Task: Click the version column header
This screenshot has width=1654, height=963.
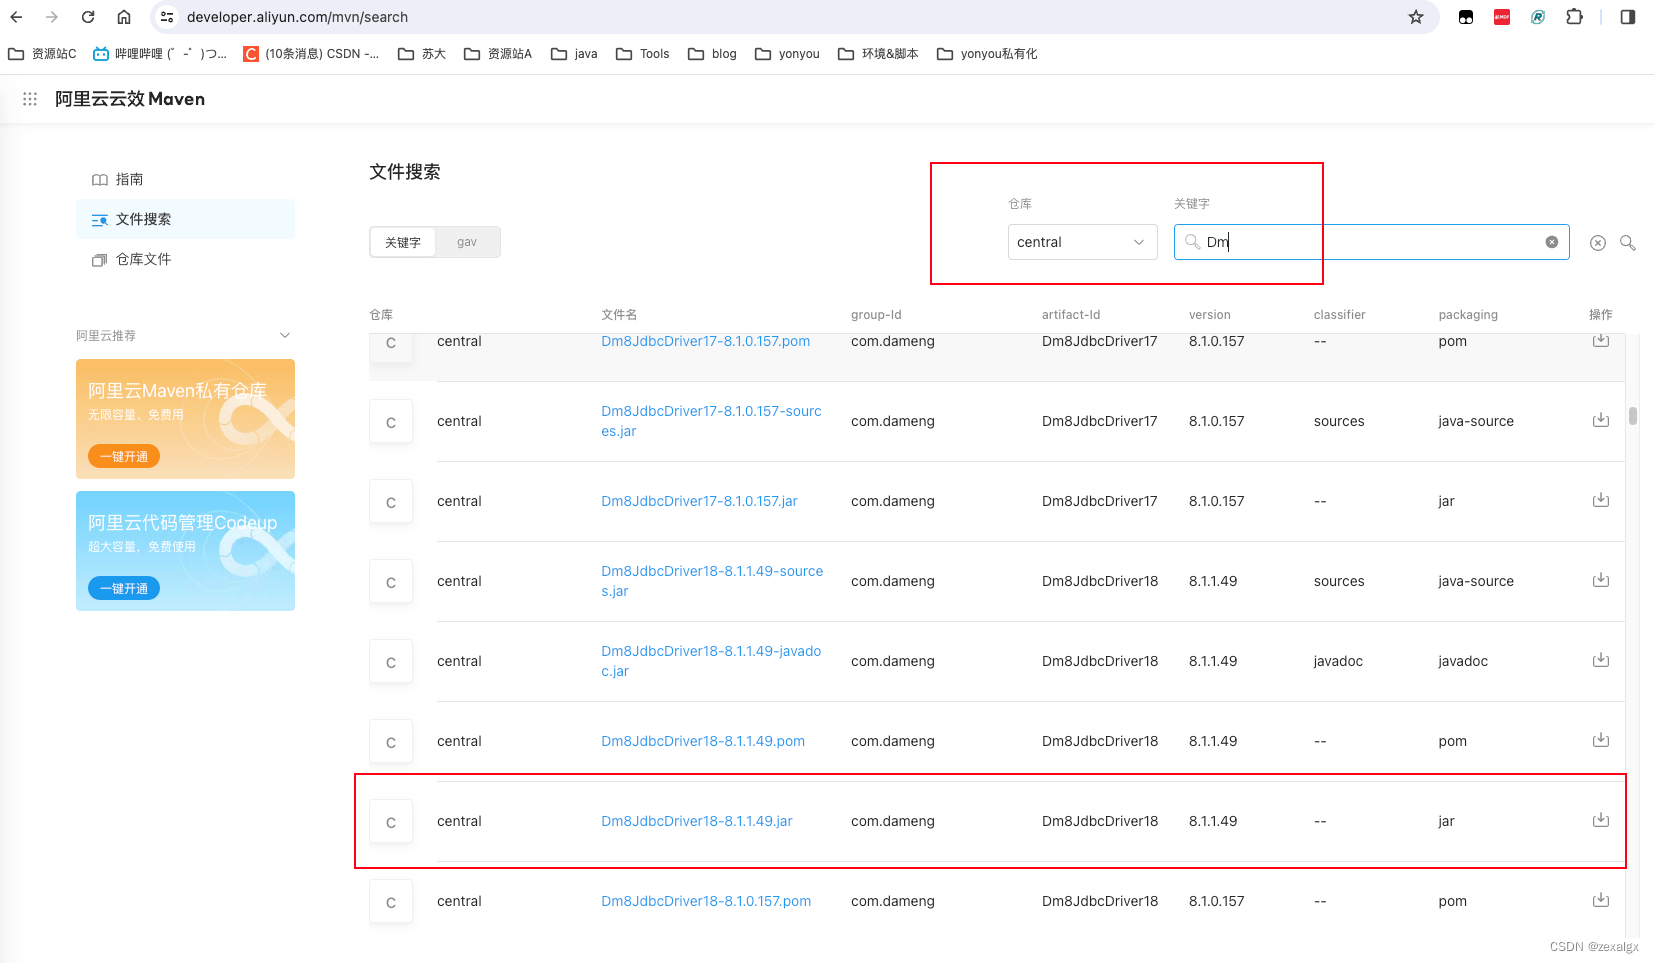Action: tap(1210, 314)
